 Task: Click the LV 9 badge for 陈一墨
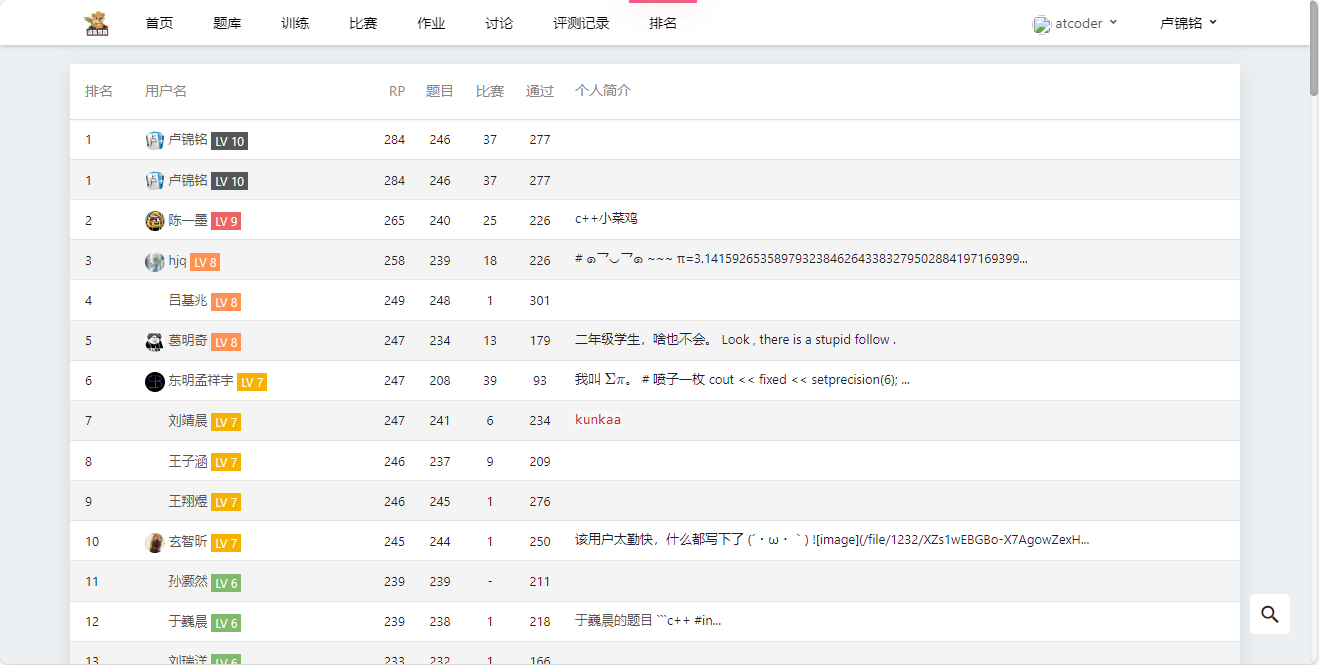coord(226,222)
